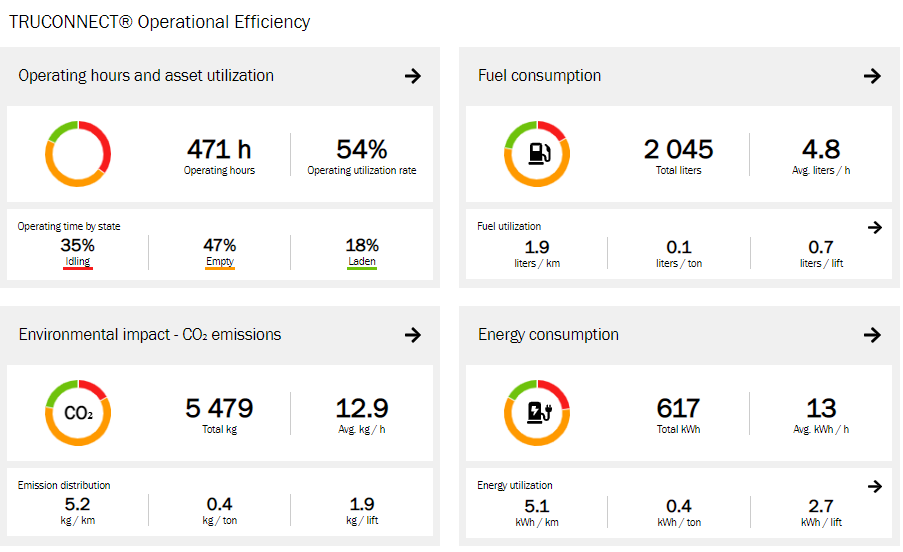This screenshot has width=903, height=552.
Task: Open CO₂ emissions details arrow
Action: point(413,335)
